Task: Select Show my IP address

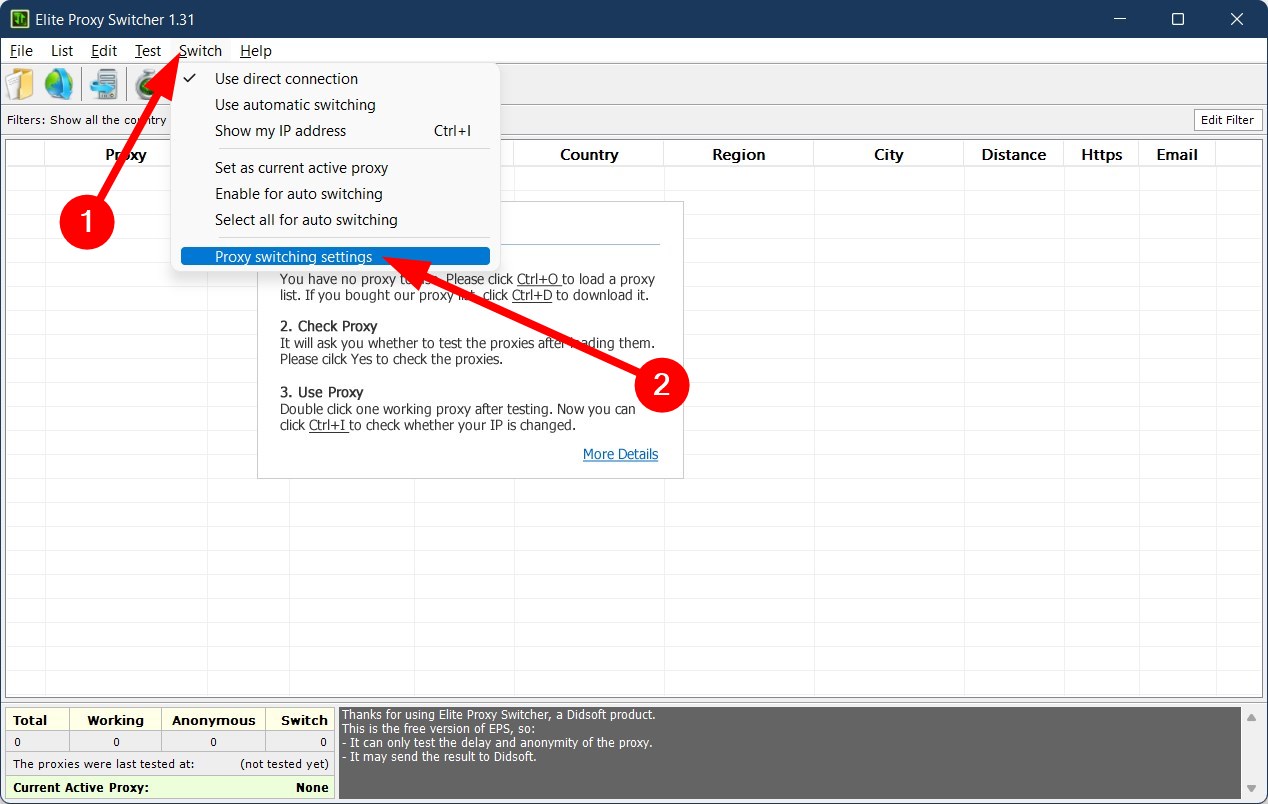Action: click(x=335, y=131)
